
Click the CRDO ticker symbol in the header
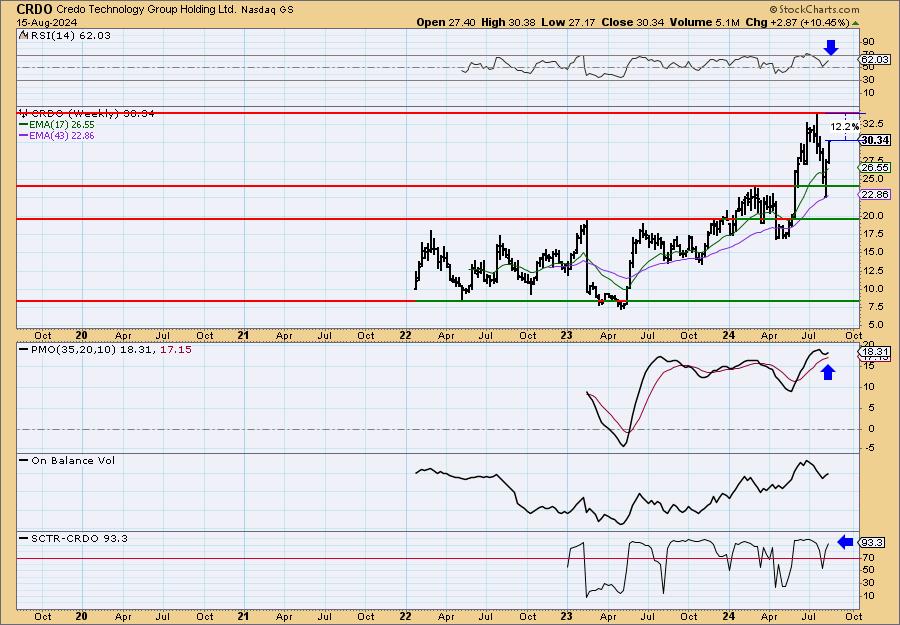[34, 9]
